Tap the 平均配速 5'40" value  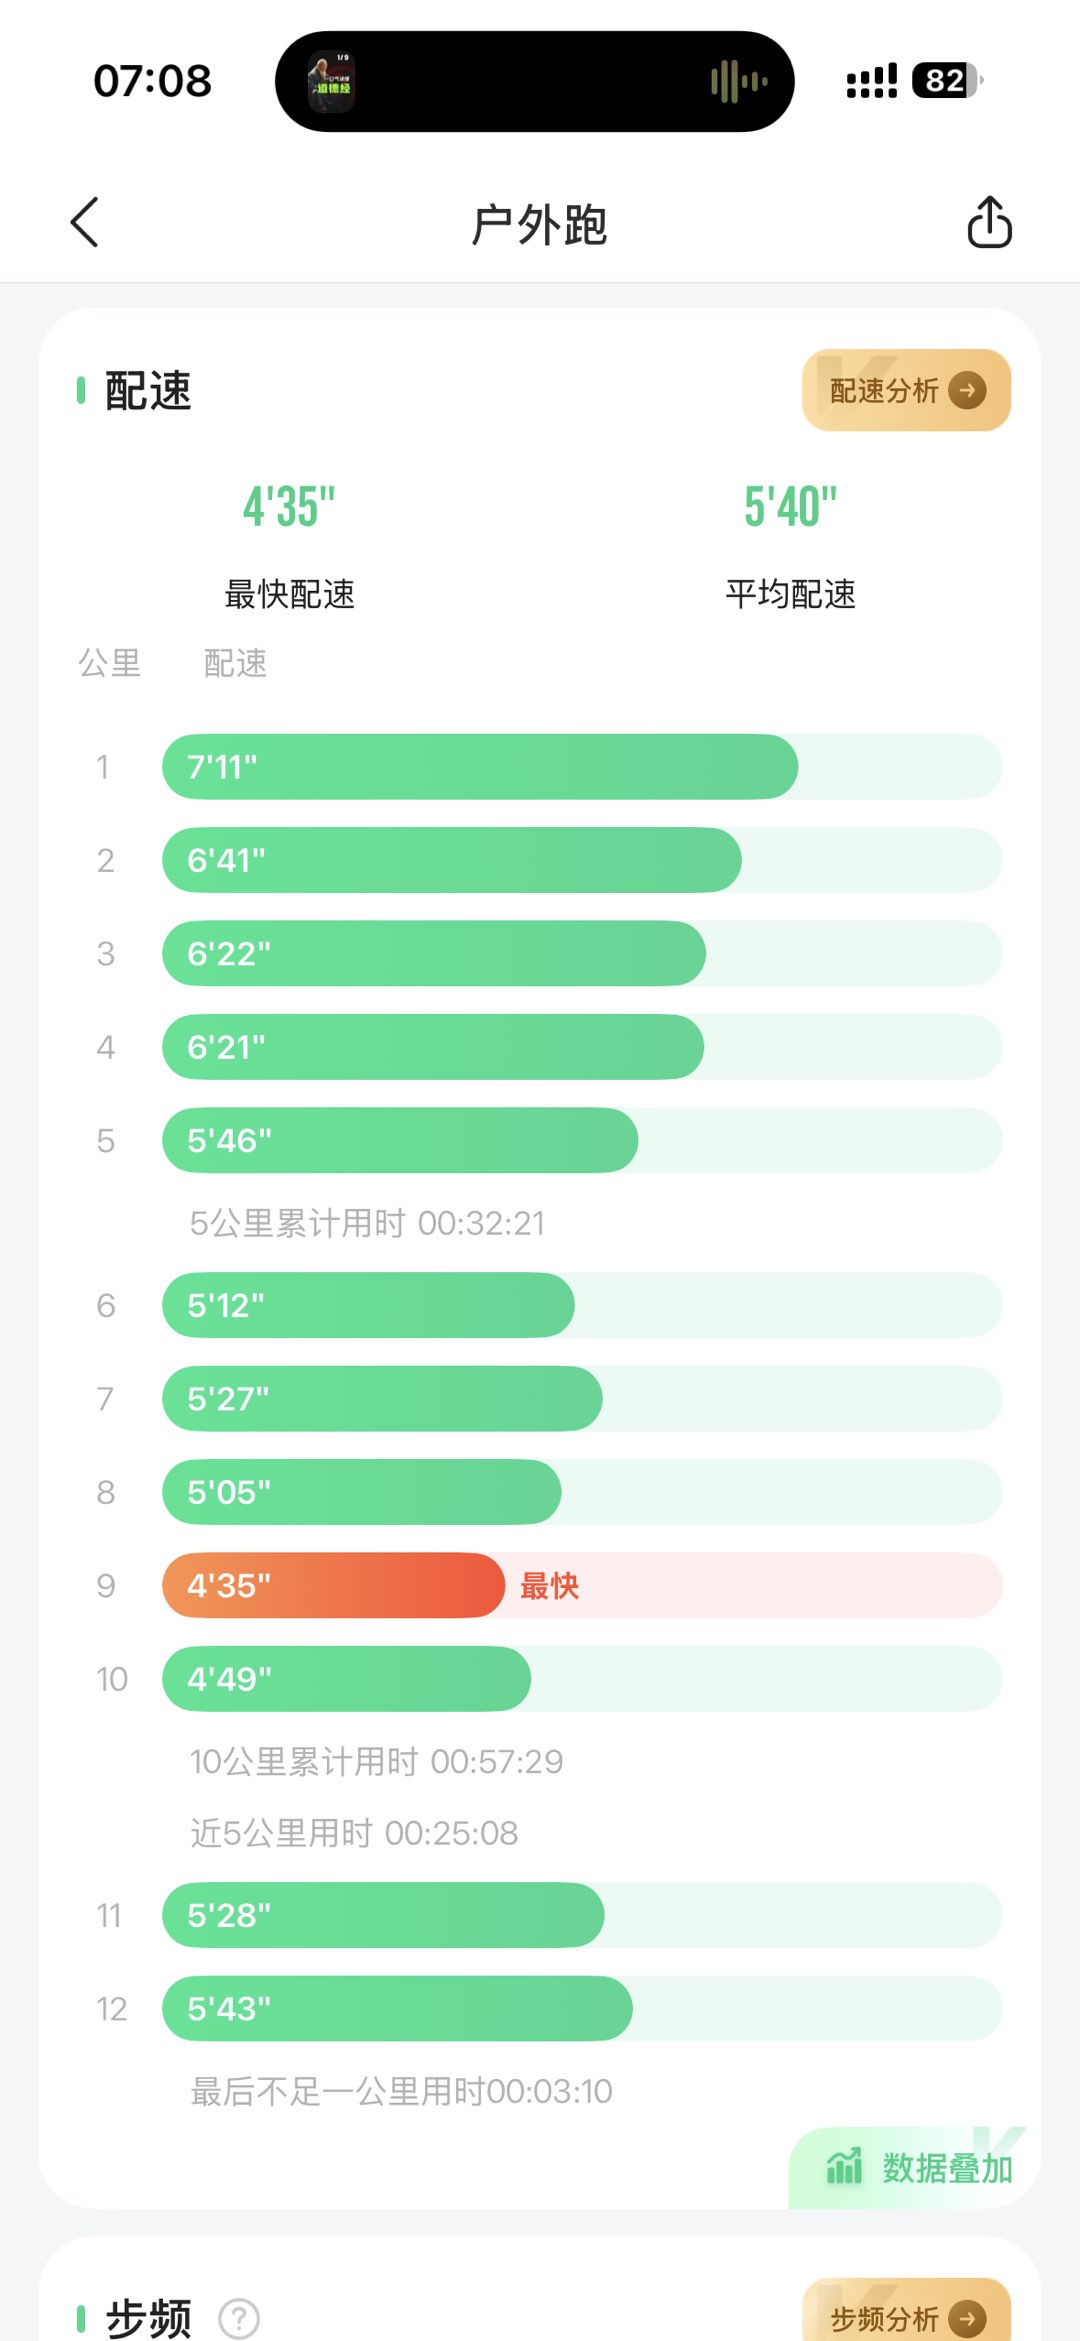coord(790,507)
